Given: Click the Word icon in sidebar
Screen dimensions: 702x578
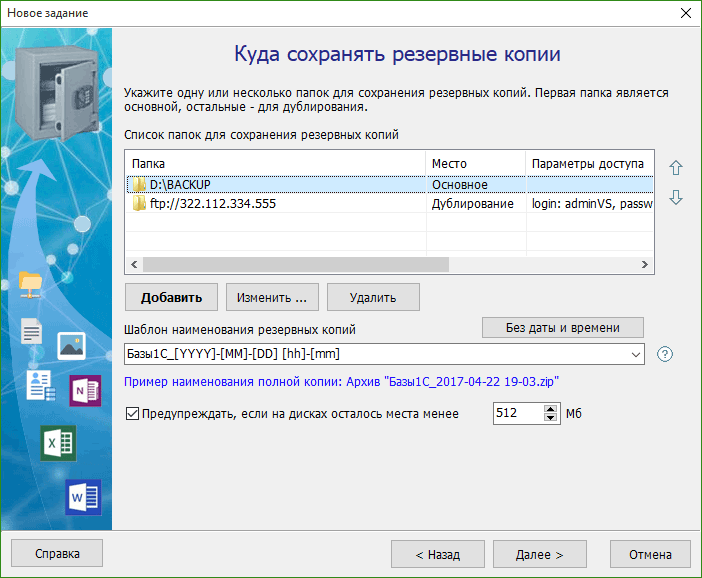Looking at the screenshot, I should coord(83,497).
